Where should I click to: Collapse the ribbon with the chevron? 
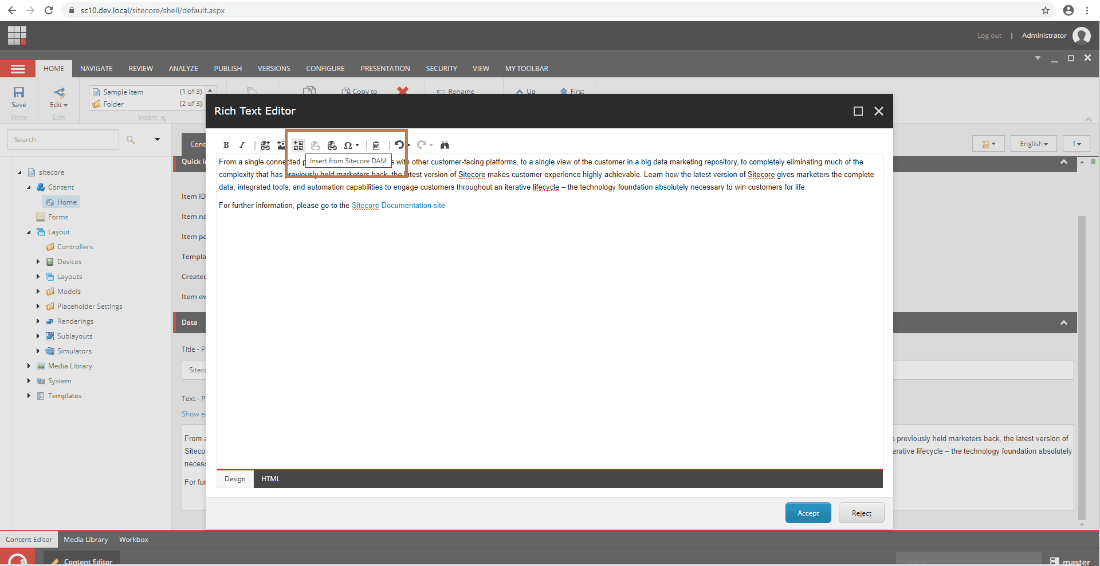pos(1088,120)
